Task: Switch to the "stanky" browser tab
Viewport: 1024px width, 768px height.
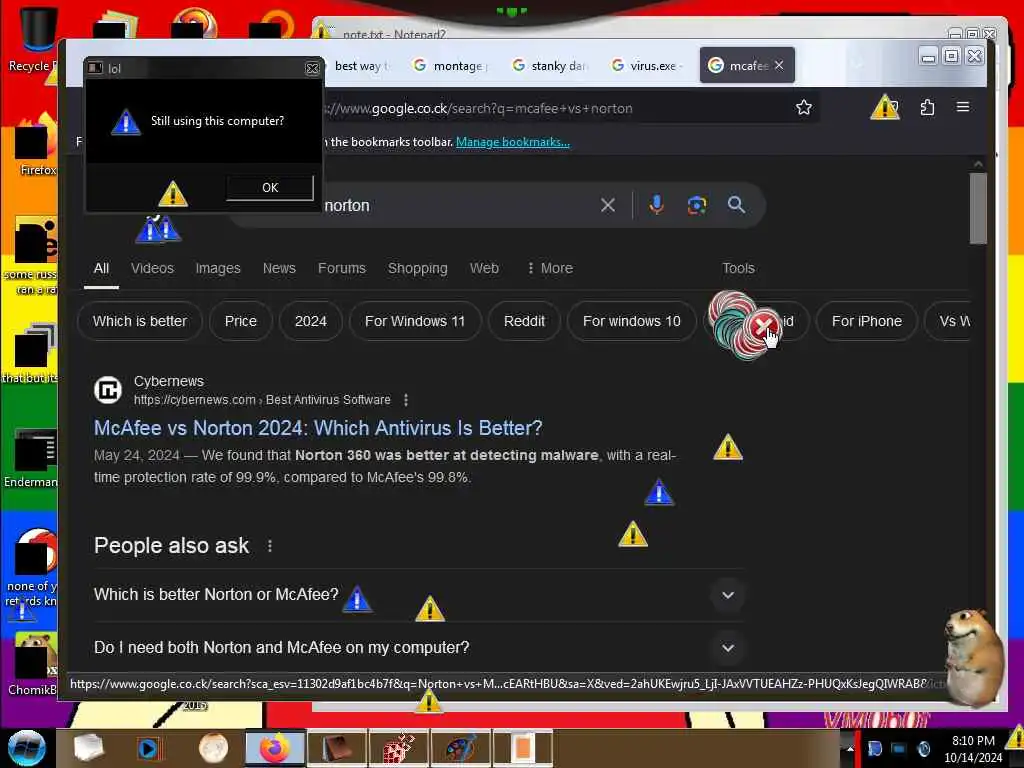Action: click(x=551, y=66)
